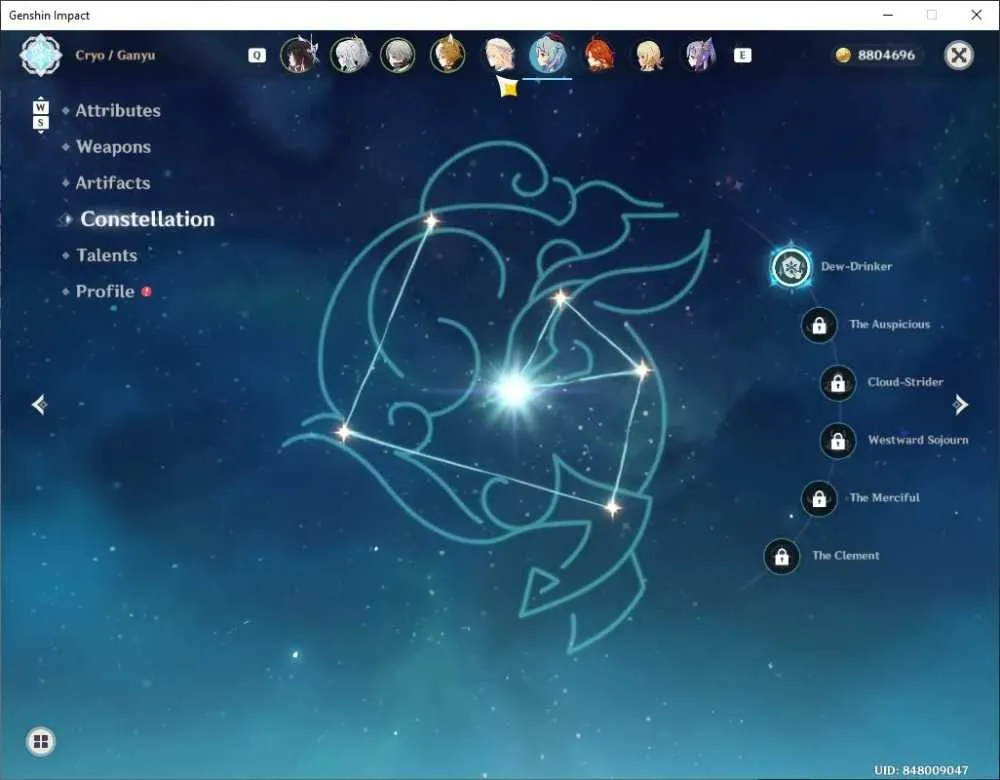Open the Talents section
The height and width of the screenshot is (780, 1000).
click(x=107, y=255)
